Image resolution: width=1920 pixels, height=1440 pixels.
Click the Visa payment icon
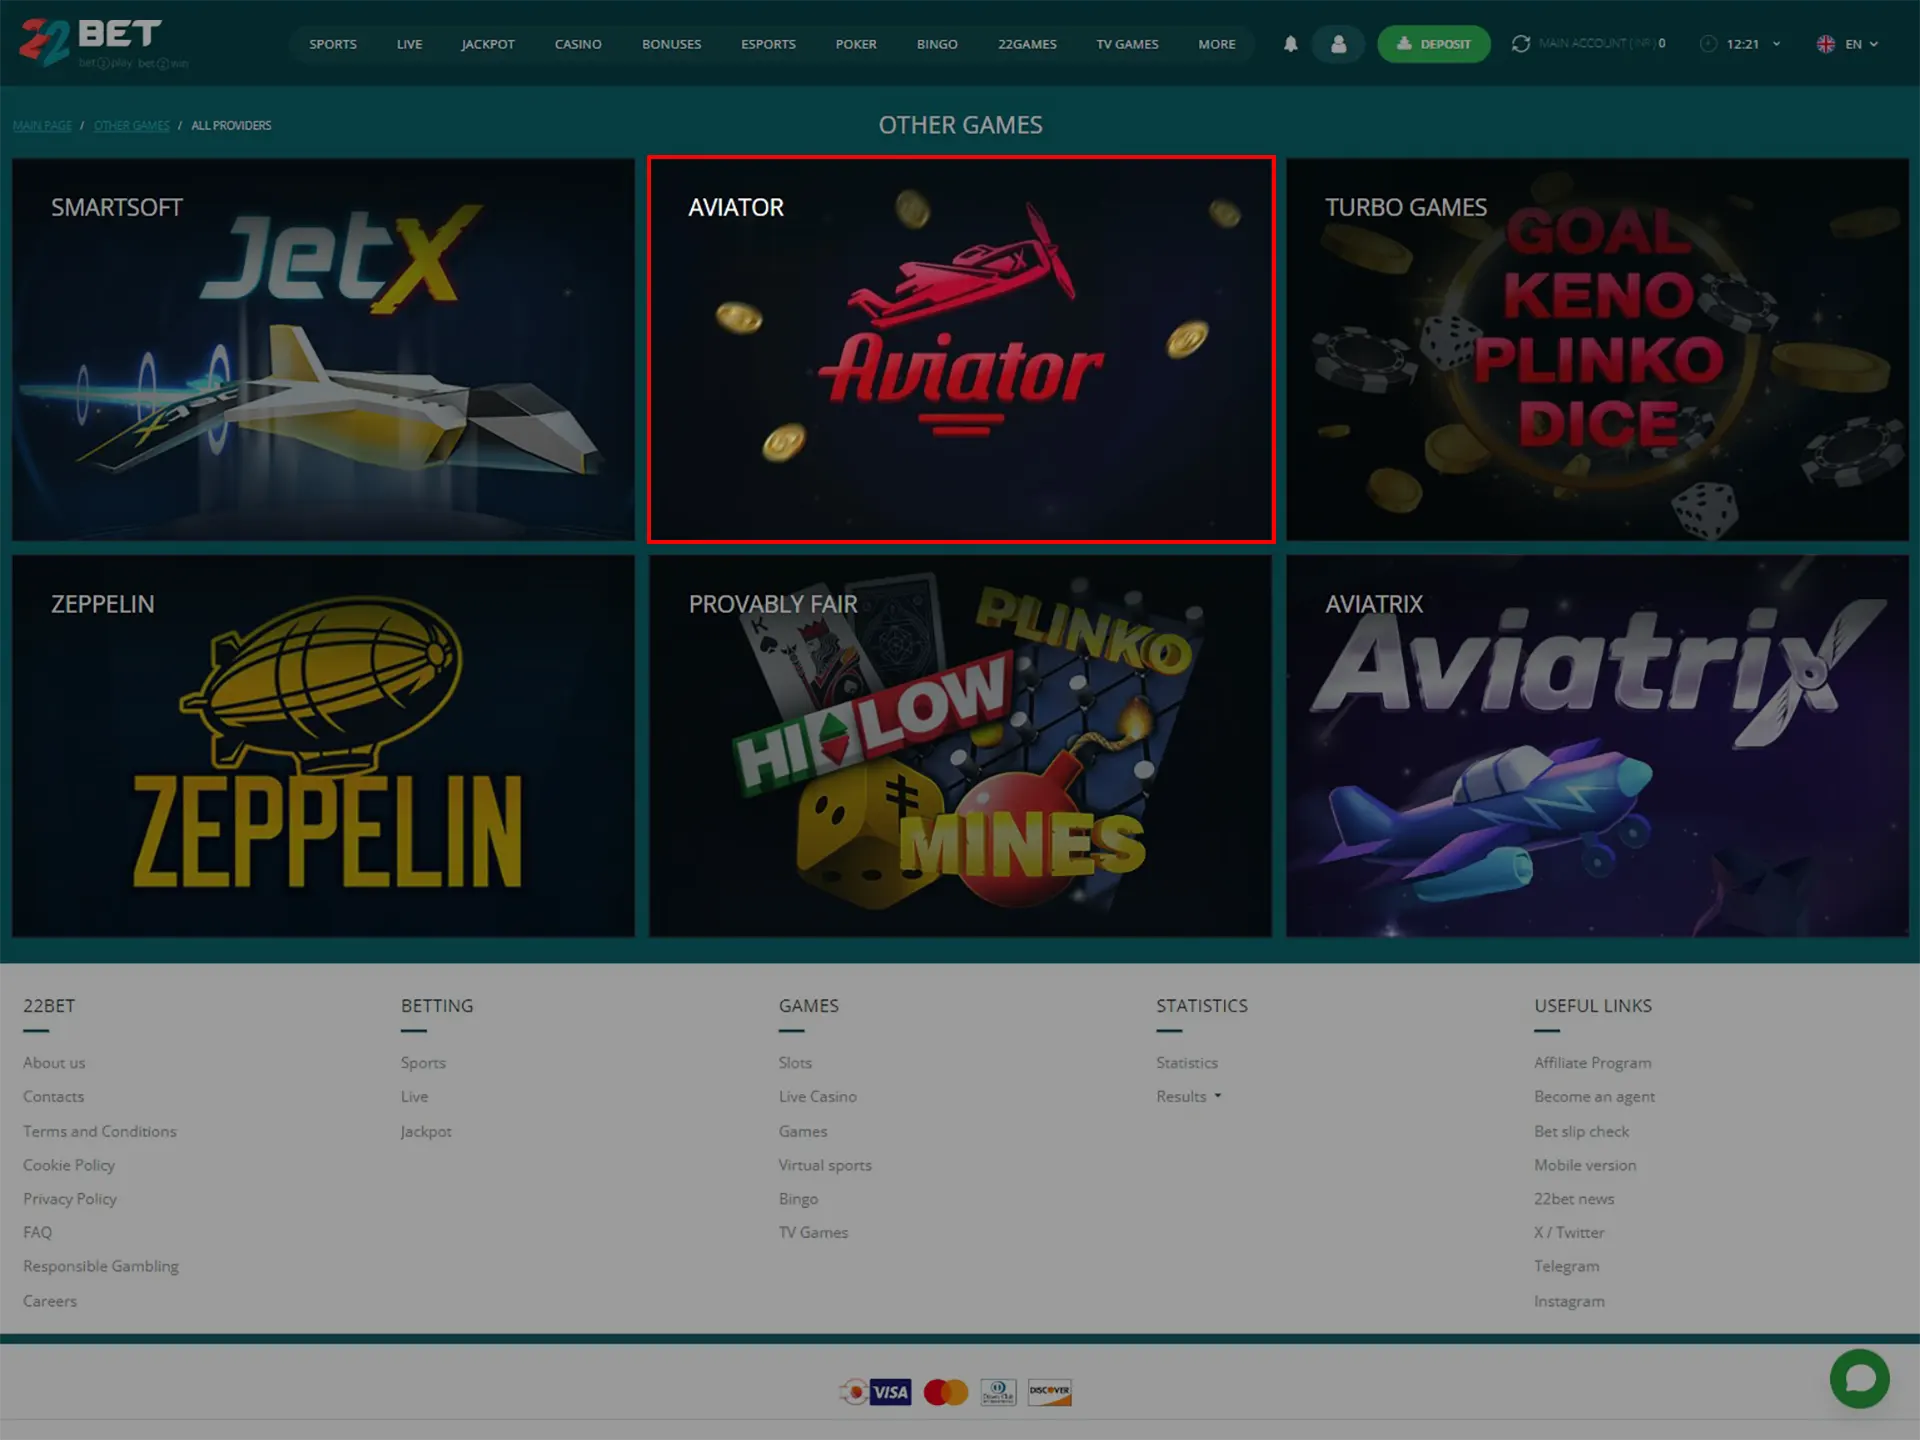(x=890, y=1392)
